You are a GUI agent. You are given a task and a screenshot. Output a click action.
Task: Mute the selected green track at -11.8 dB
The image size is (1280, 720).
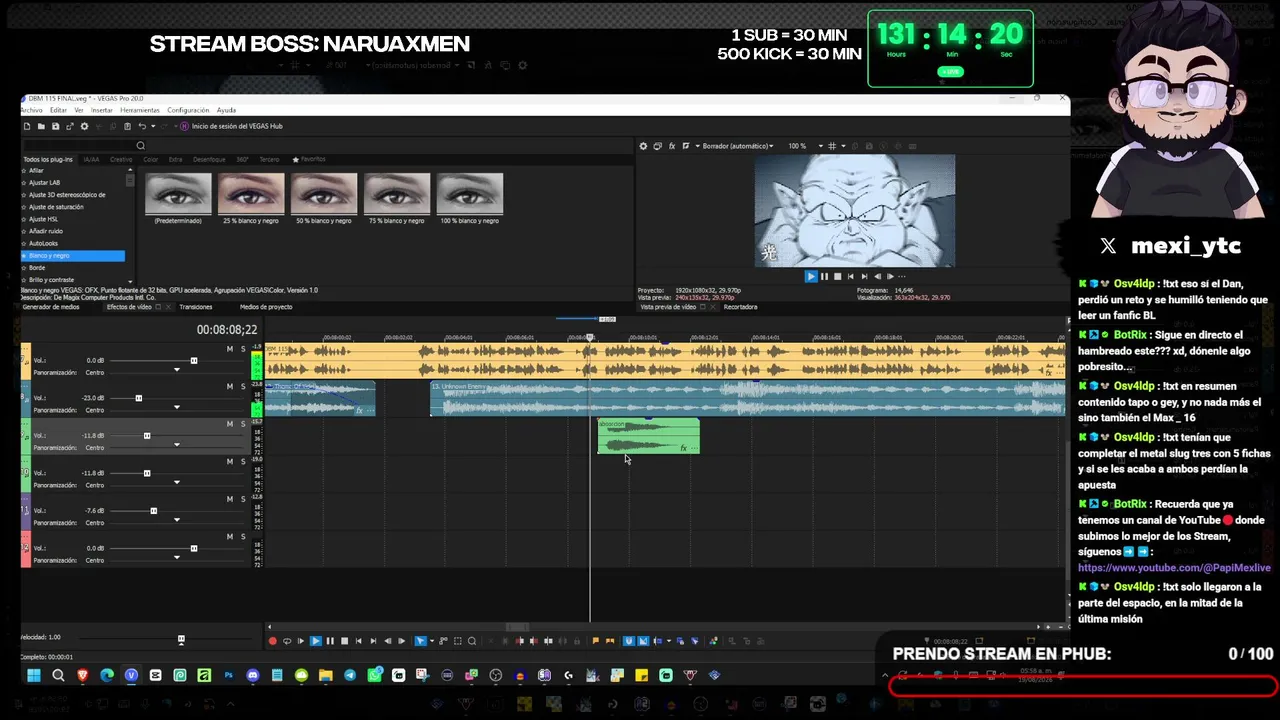pos(230,424)
